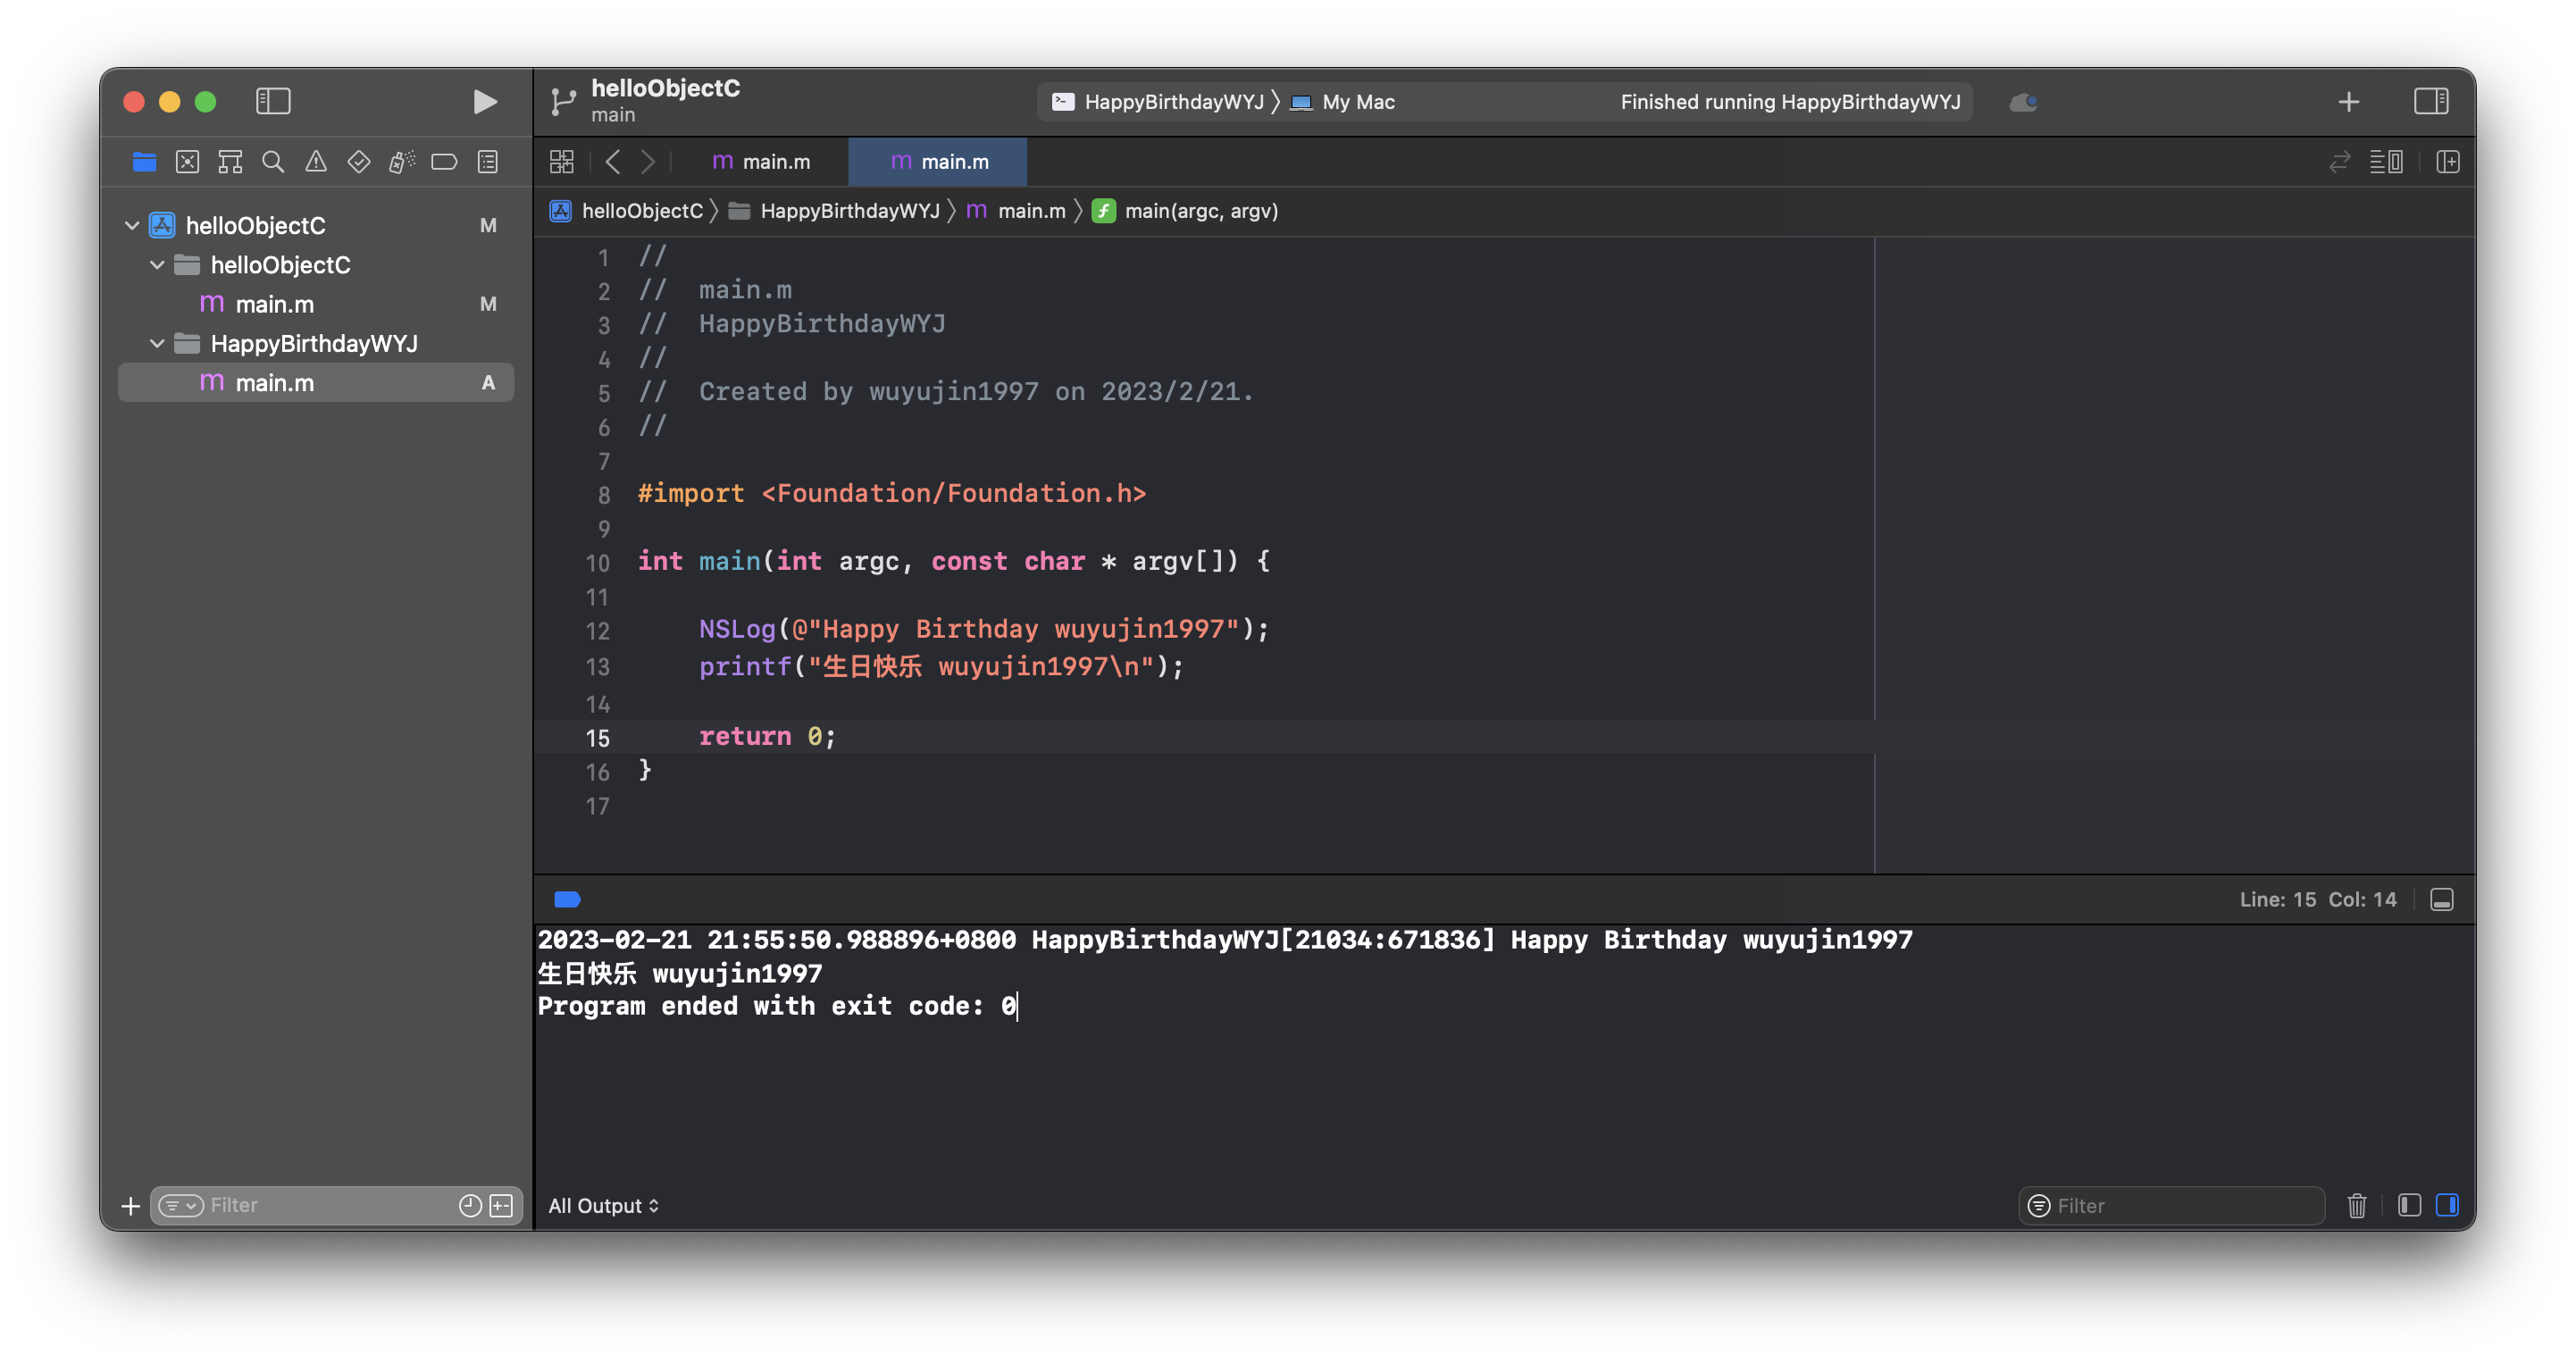Image resolution: width=2576 pixels, height=1363 pixels.
Task: Select the active second main.m tab
Action: point(938,162)
